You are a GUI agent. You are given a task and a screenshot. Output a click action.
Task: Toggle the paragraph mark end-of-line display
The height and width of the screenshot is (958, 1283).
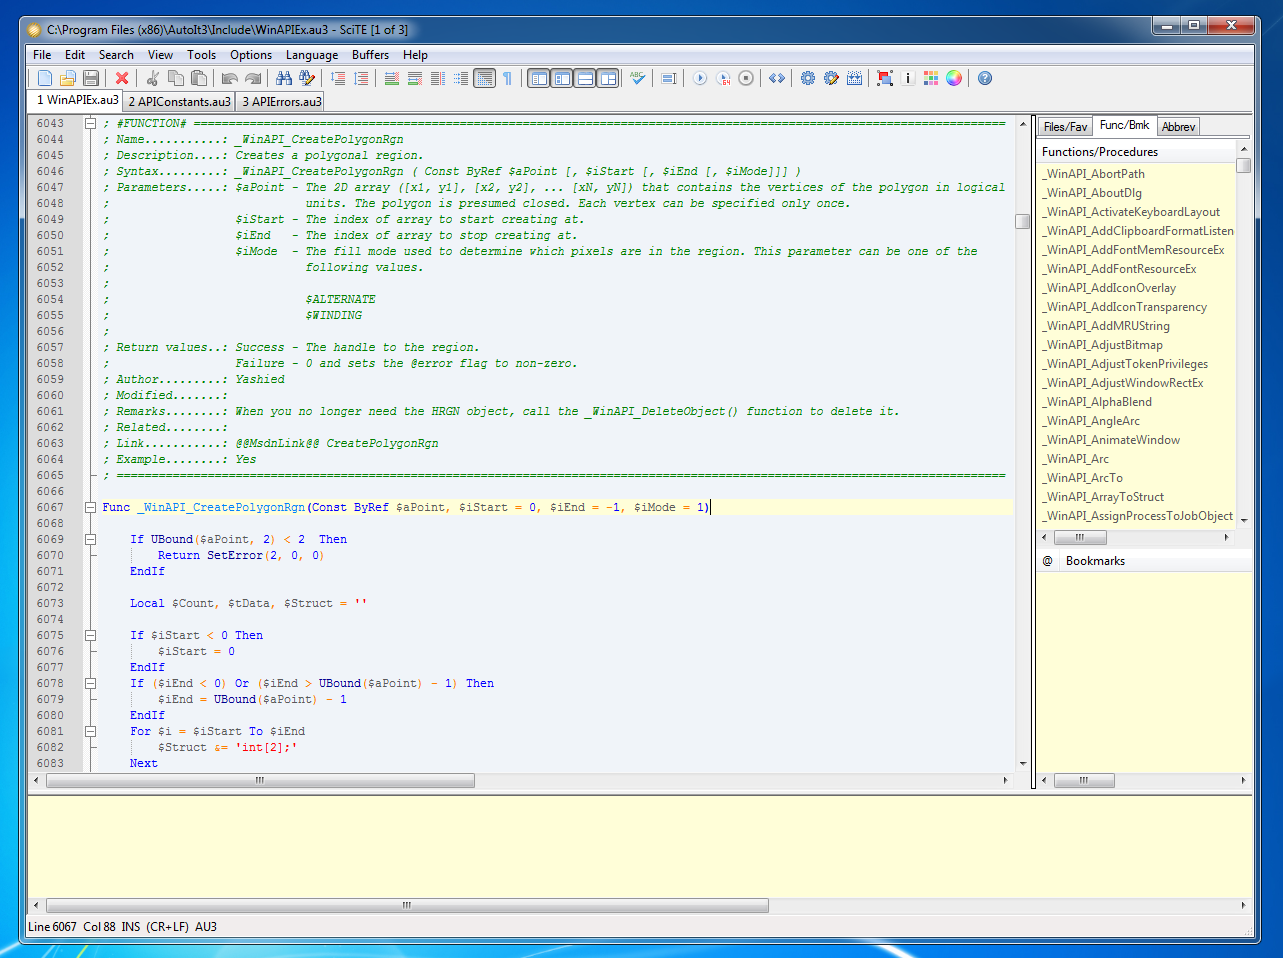[x=508, y=78]
